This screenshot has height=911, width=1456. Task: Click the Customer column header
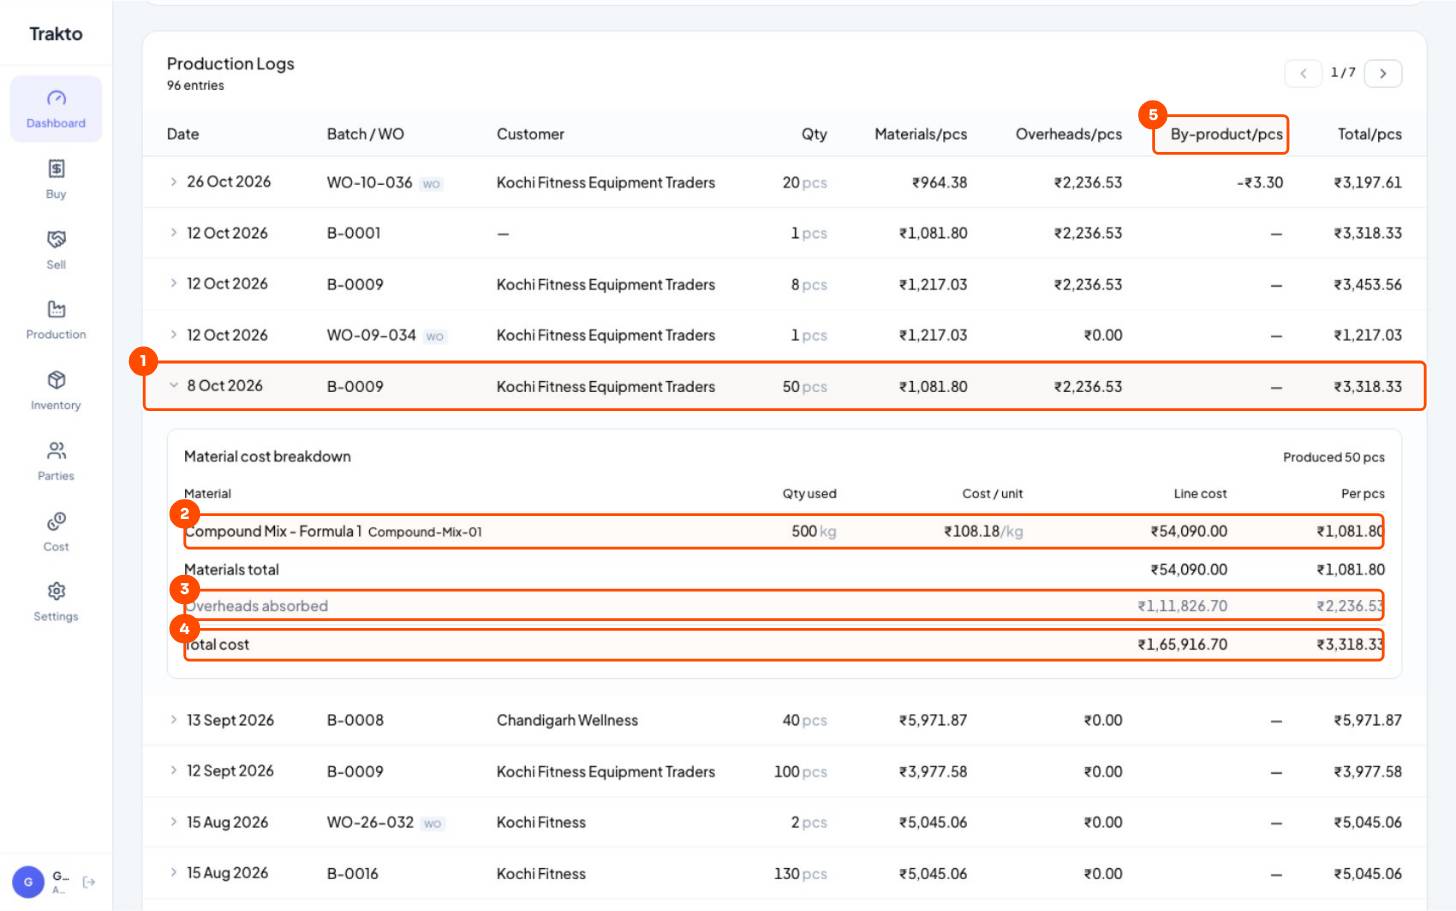530,134
